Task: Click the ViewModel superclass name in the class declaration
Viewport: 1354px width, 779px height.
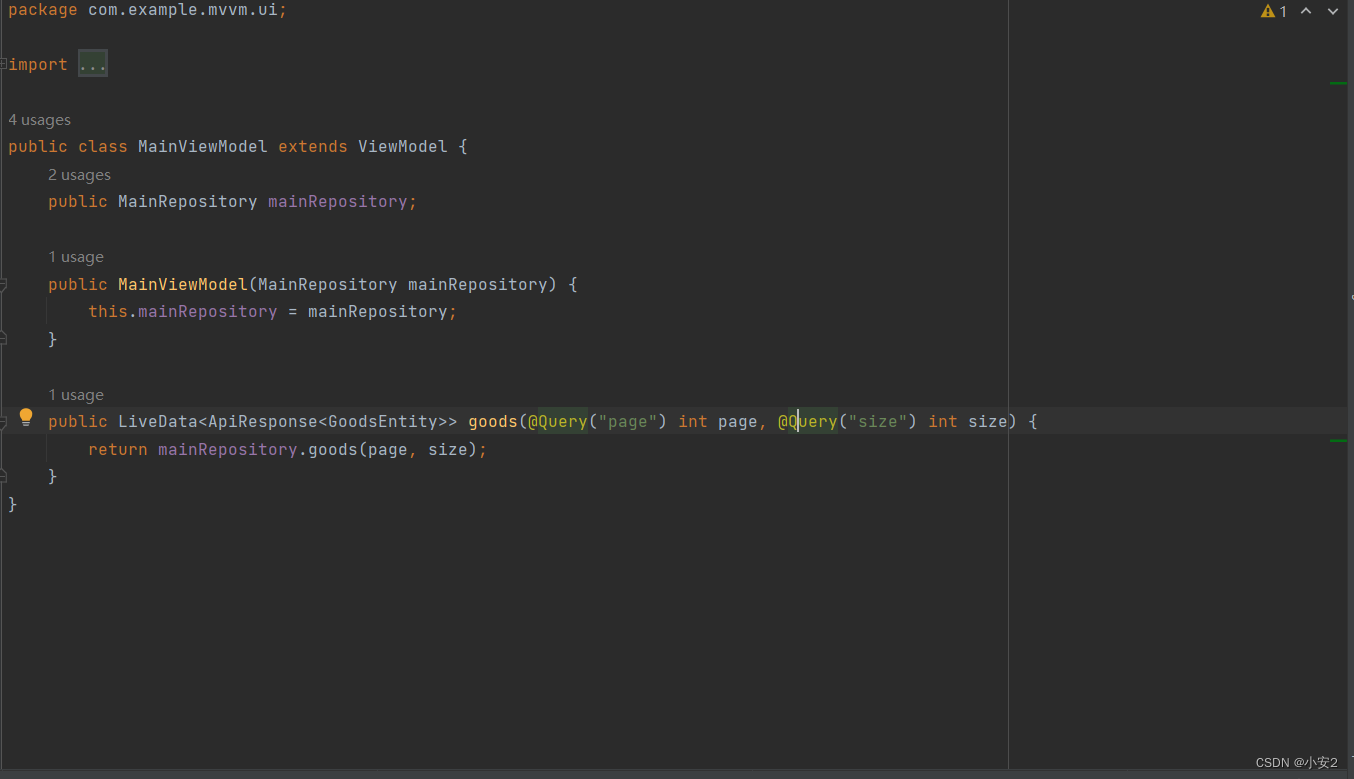Action: (x=402, y=146)
